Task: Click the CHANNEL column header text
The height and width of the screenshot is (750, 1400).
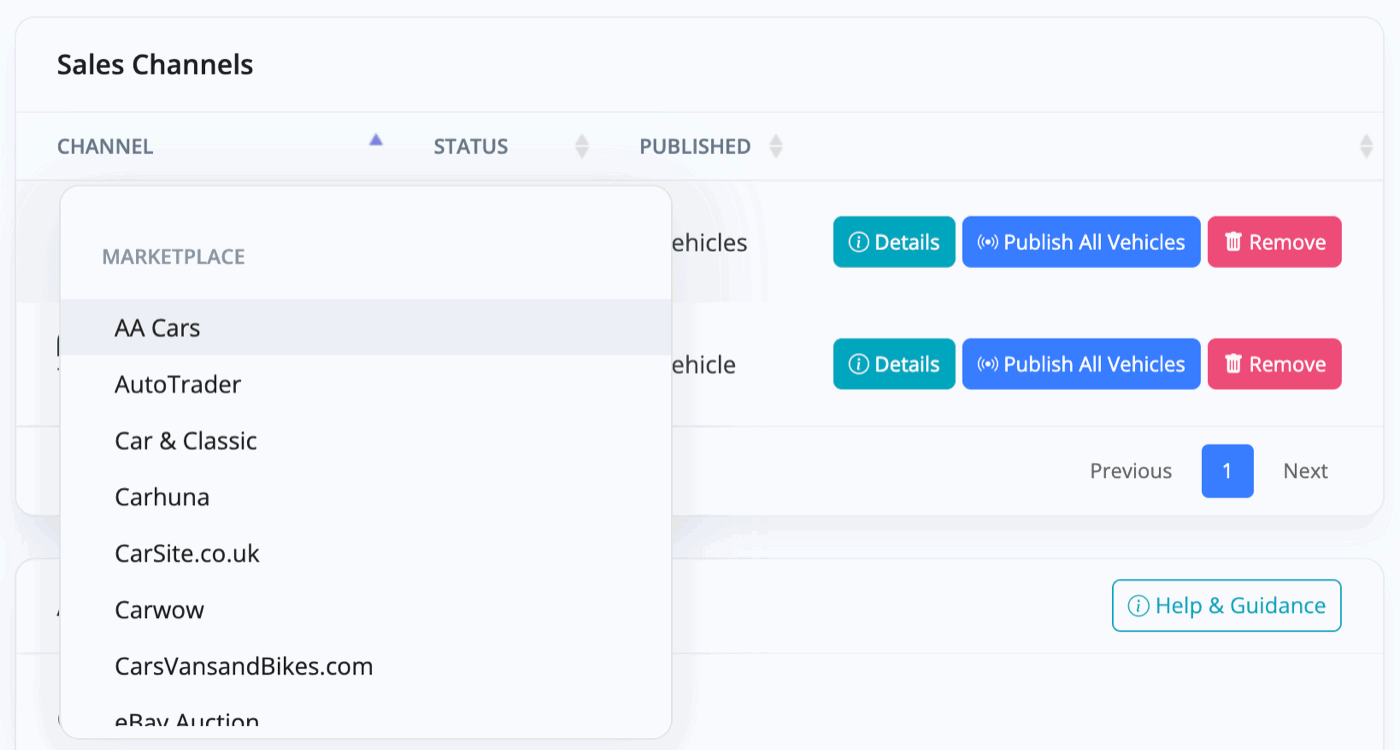Action: [x=105, y=146]
